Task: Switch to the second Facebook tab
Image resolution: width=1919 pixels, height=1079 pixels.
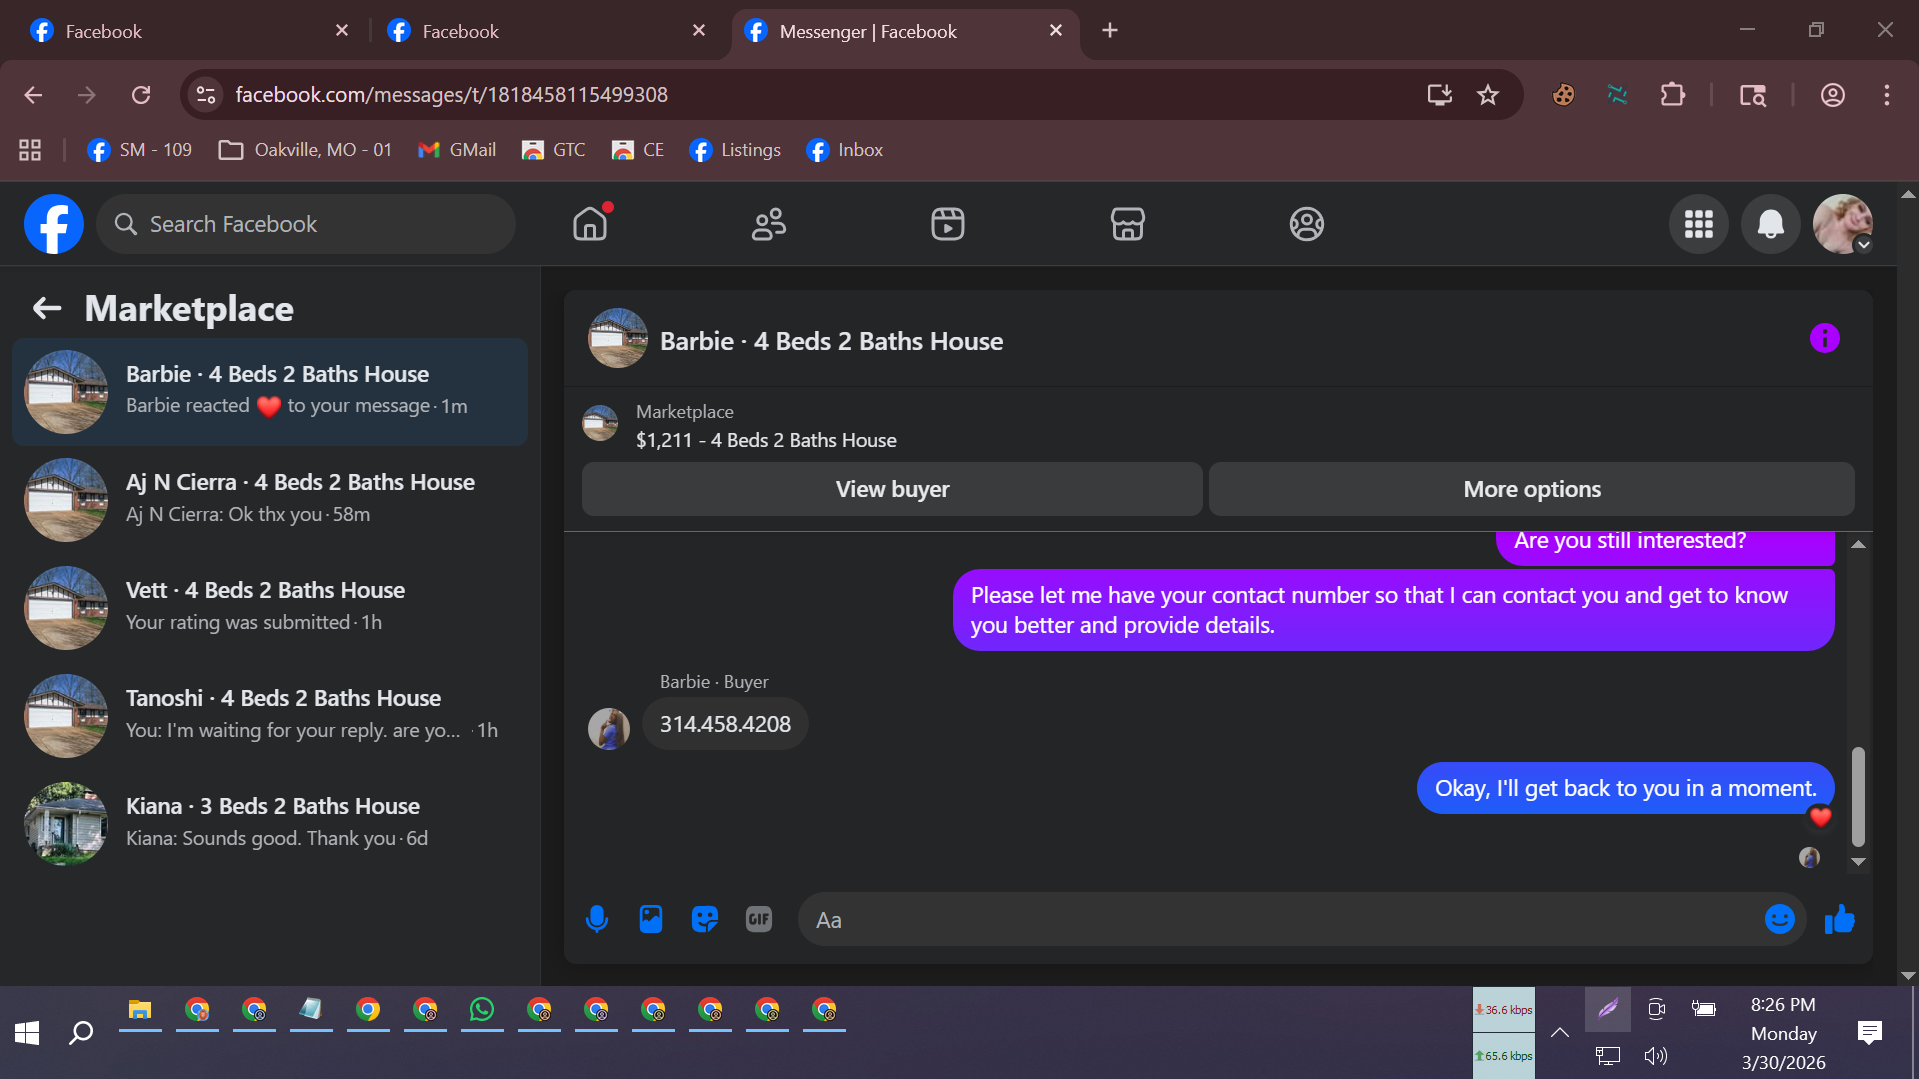Action: point(545,31)
